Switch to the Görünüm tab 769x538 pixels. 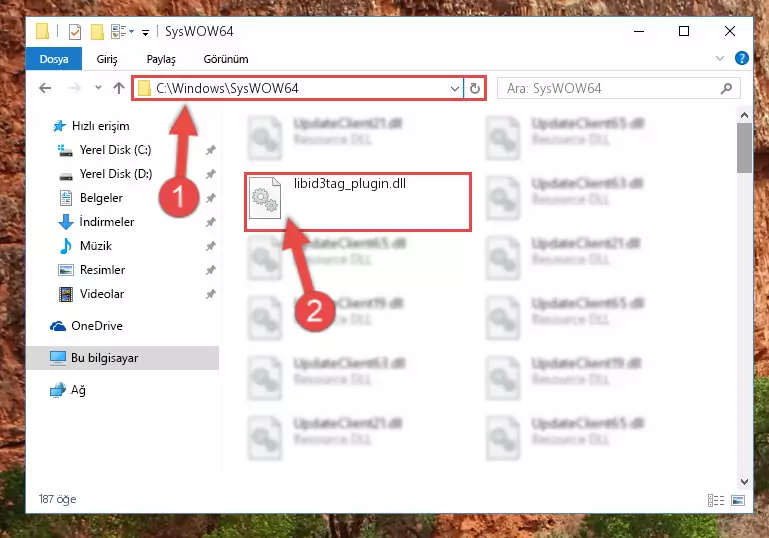[226, 59]
